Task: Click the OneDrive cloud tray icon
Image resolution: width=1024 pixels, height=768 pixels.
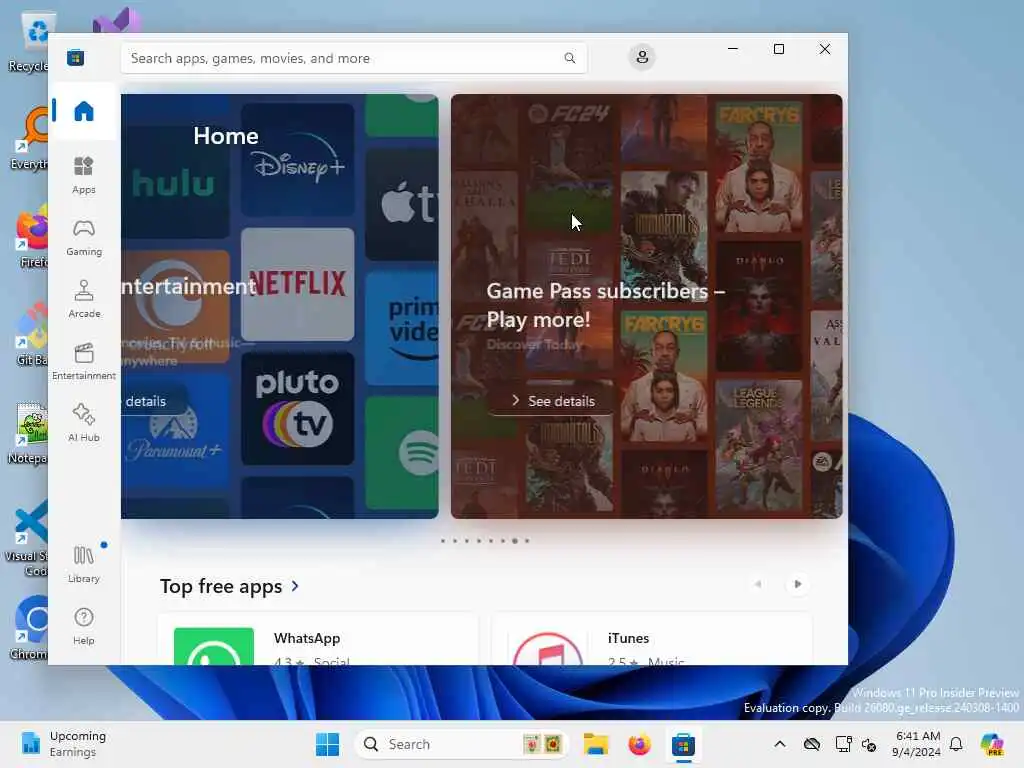Action: click(x=812, y=744)
